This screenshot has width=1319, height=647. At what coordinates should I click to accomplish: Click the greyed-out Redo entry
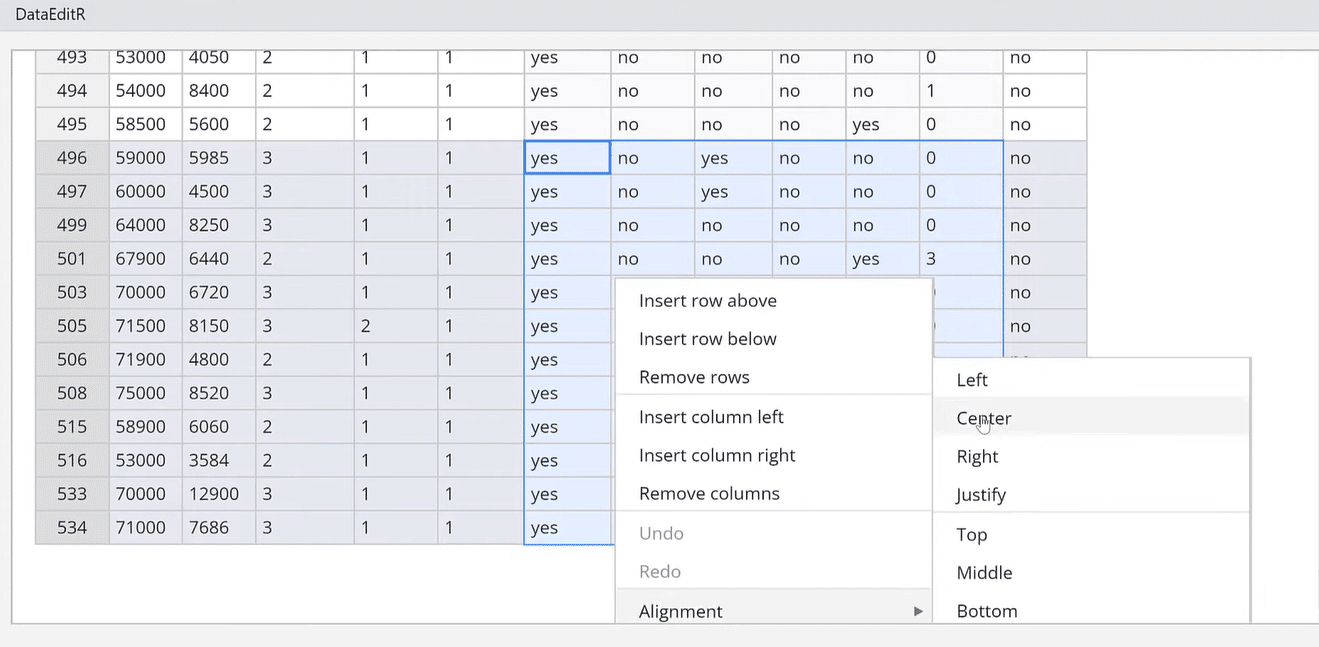773,571
